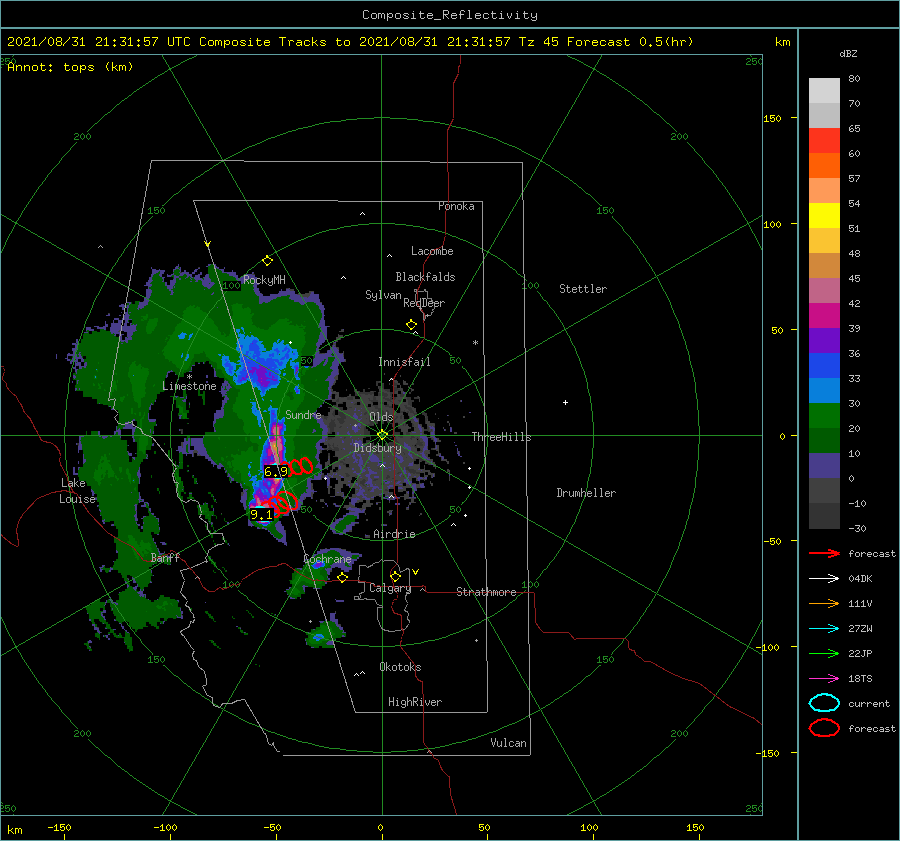900x841 pixels.
Task: Click the dBZ scale heading
Action: tap(848, 54)
